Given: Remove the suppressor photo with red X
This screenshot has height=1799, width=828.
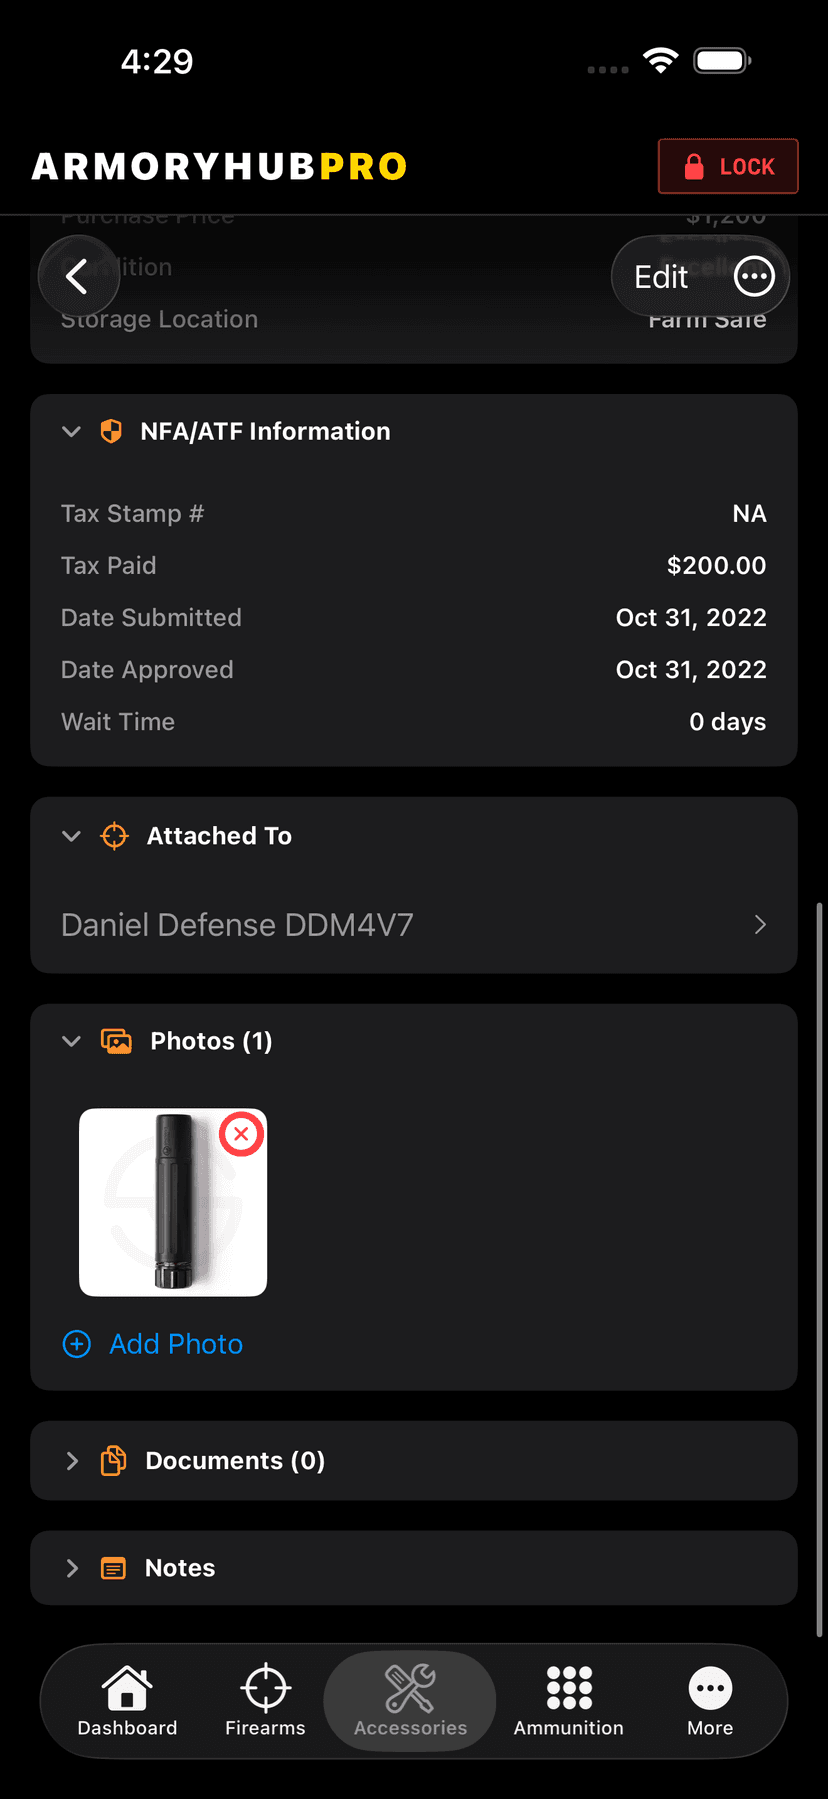Looking at the screenshot, I should 241,1134.
